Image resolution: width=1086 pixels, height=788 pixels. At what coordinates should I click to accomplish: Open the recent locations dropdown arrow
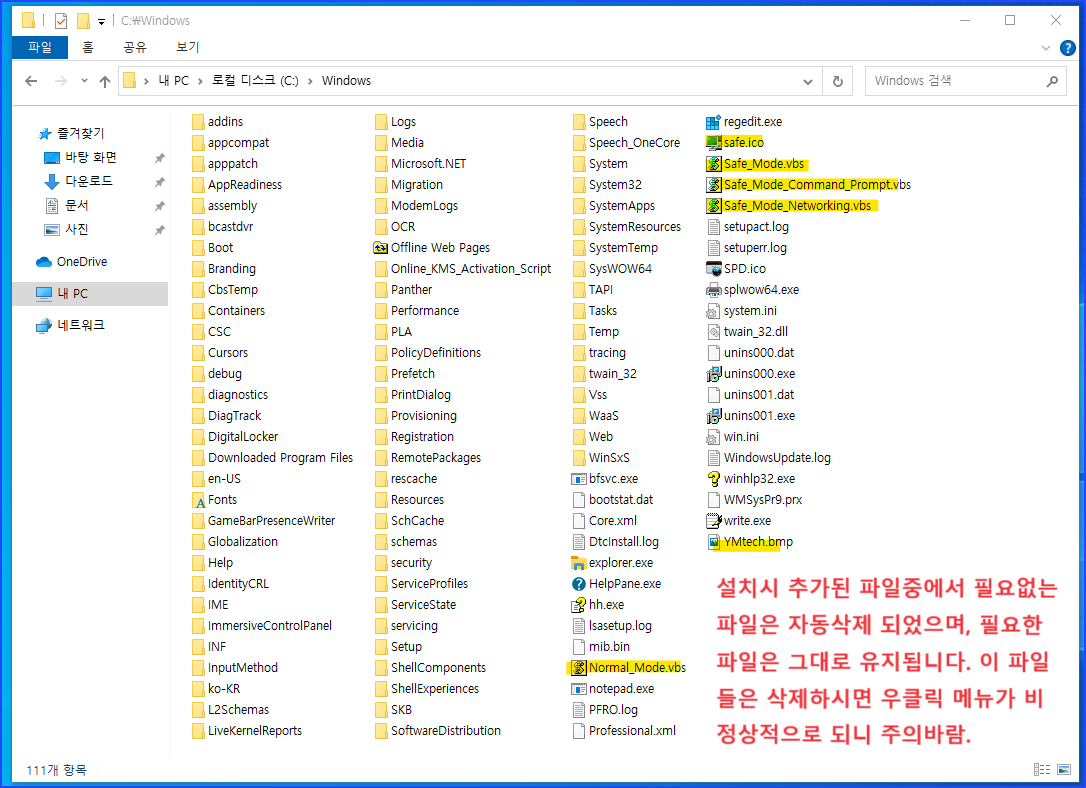click(84, 81)
